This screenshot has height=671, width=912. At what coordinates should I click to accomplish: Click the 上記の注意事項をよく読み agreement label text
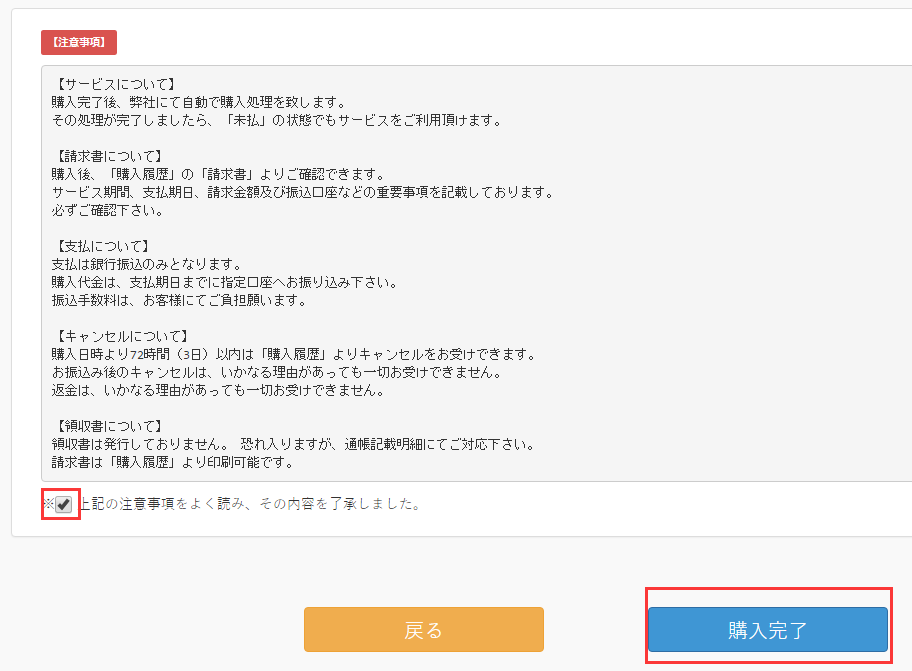250,504
